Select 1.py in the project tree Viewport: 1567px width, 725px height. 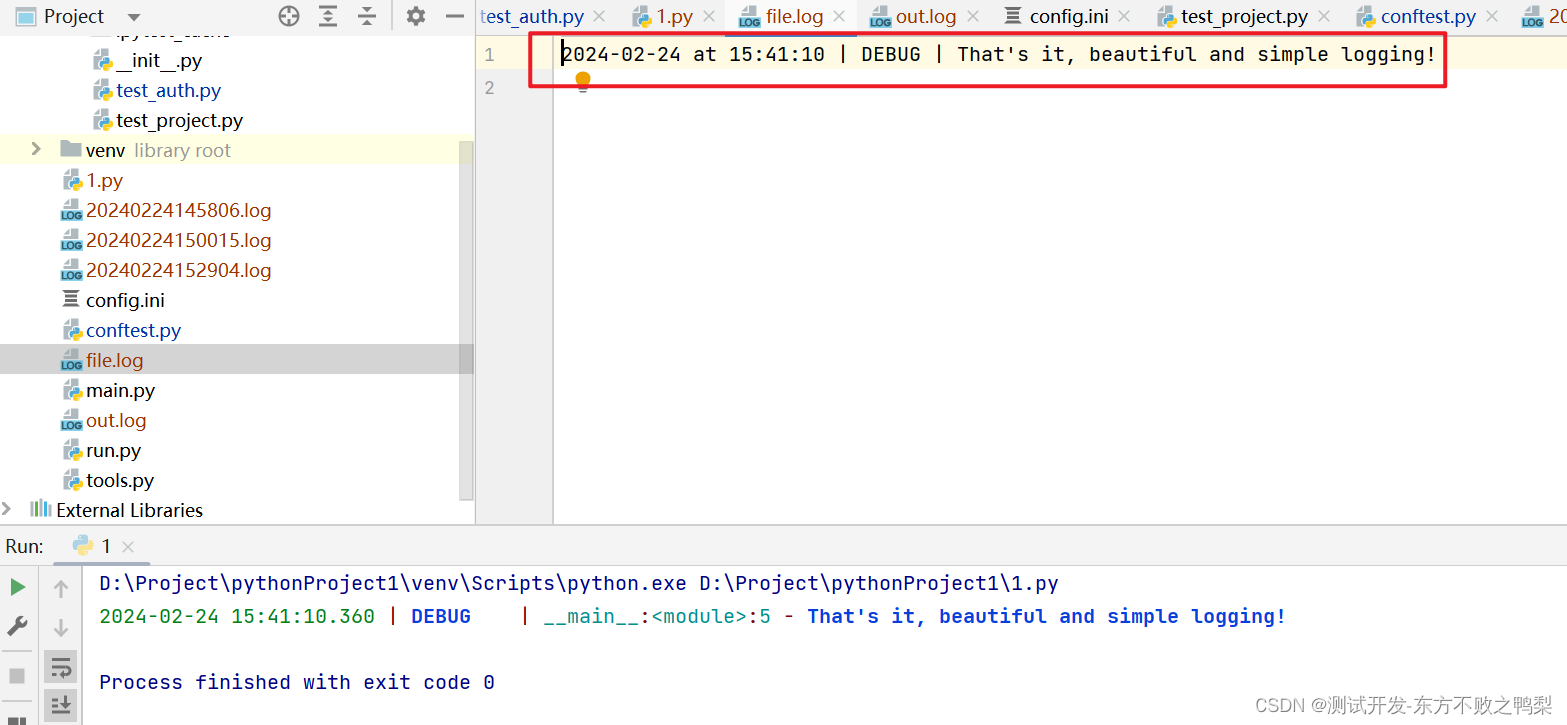coord(93,180)
